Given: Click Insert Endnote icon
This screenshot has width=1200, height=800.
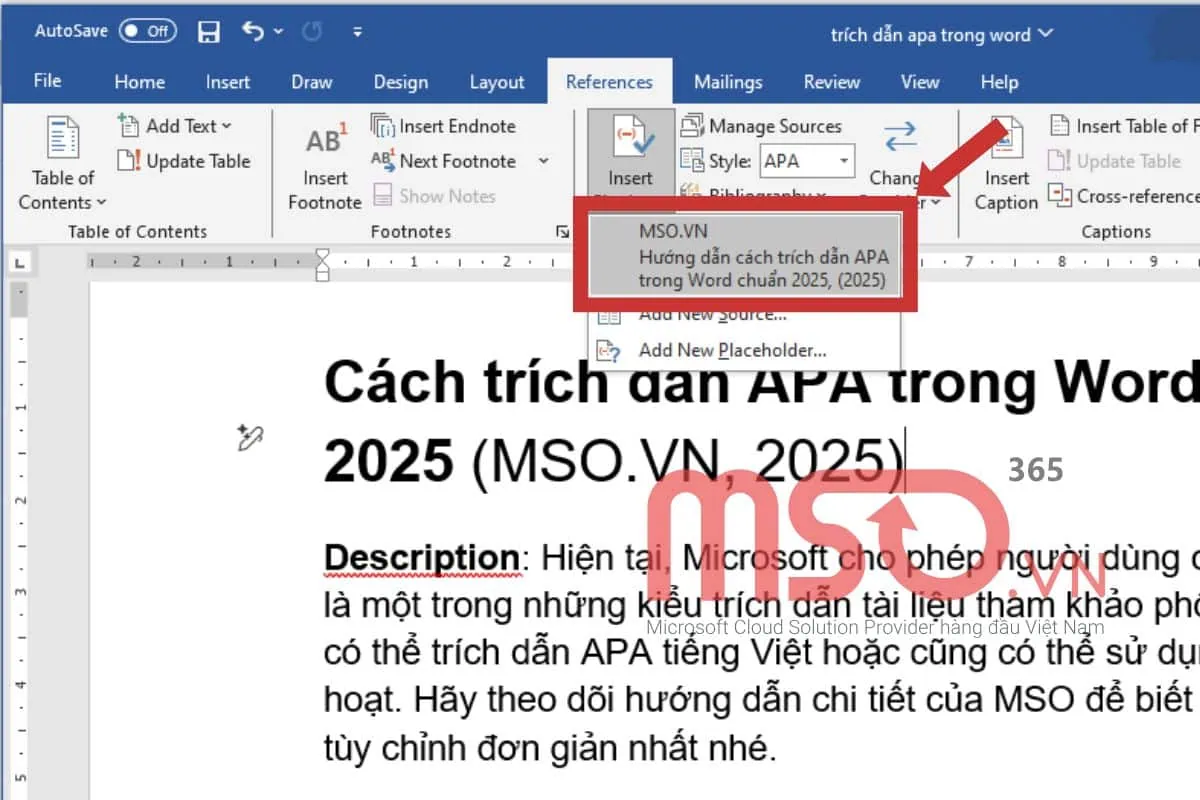Looking at the screenshot, I should coord(383,126).
